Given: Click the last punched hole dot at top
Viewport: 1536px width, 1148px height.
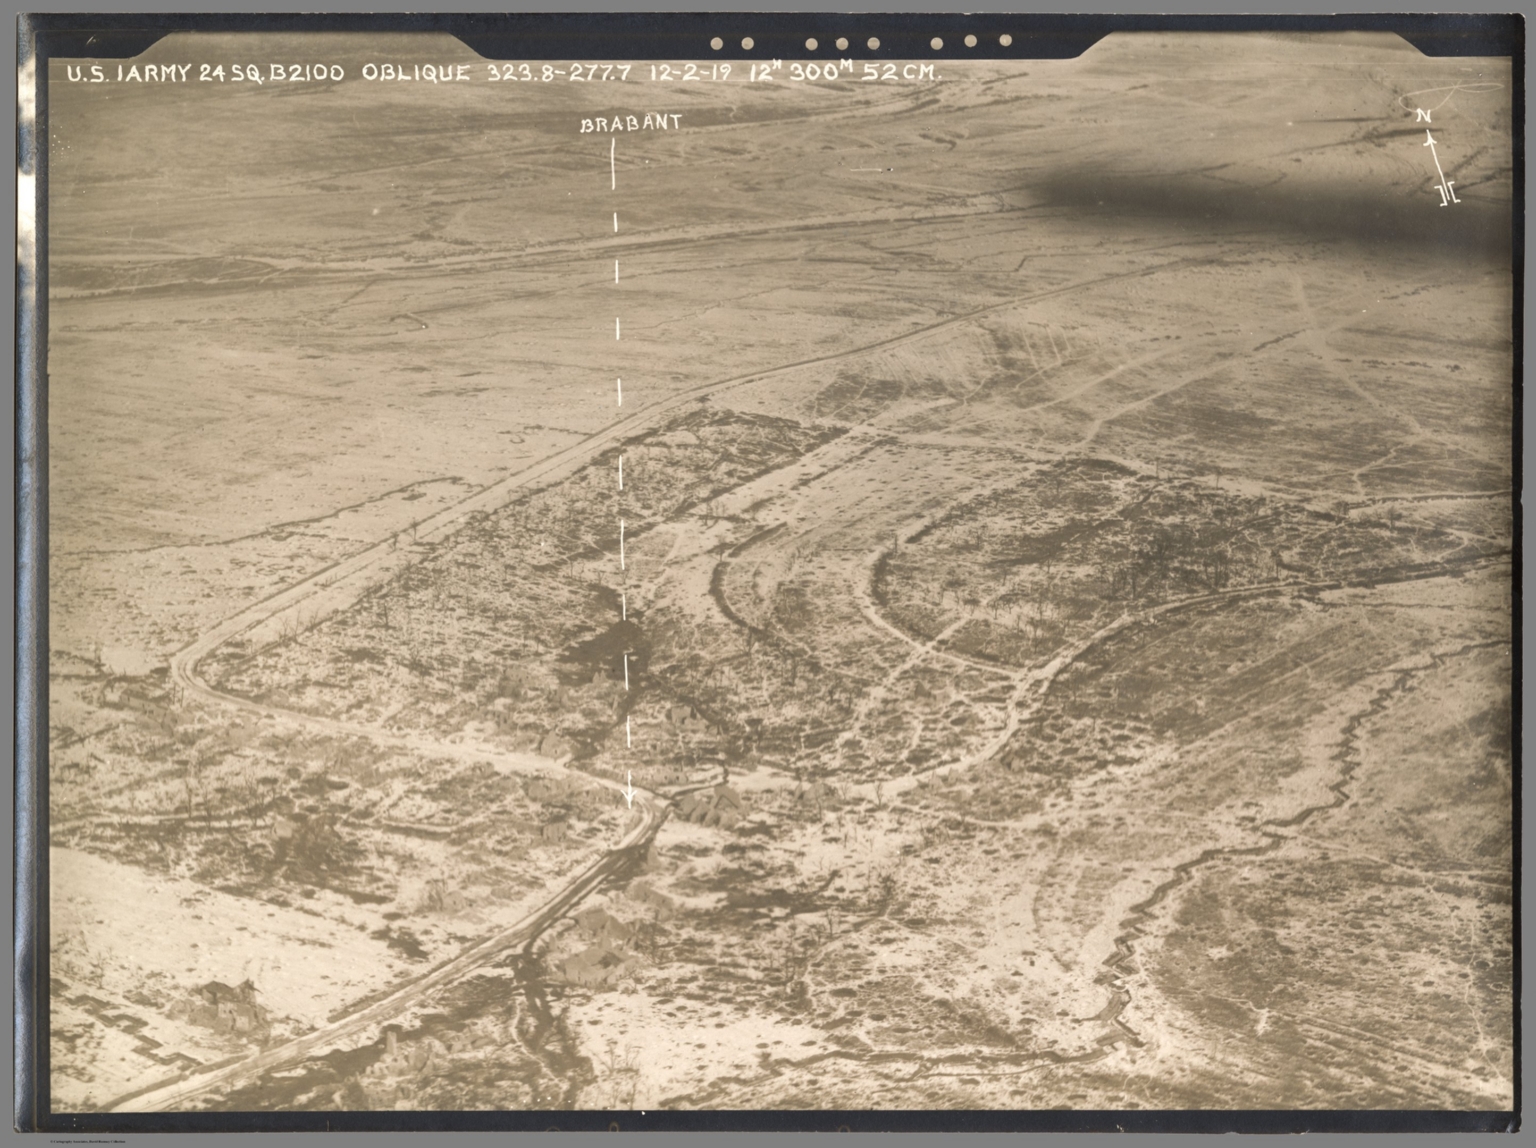Looking at the screenshot, I should (x=1005, y=41).
